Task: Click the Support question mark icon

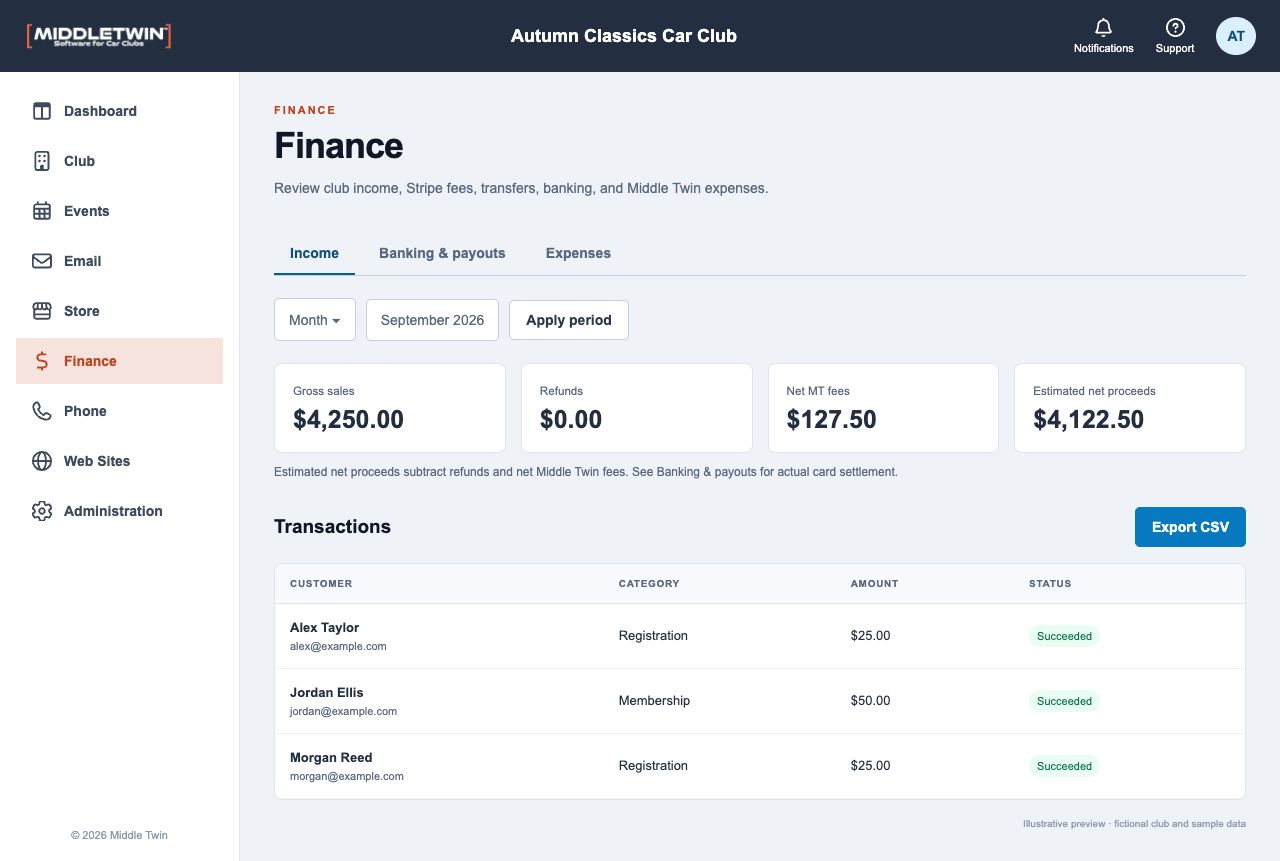Action: point(1175,27)
